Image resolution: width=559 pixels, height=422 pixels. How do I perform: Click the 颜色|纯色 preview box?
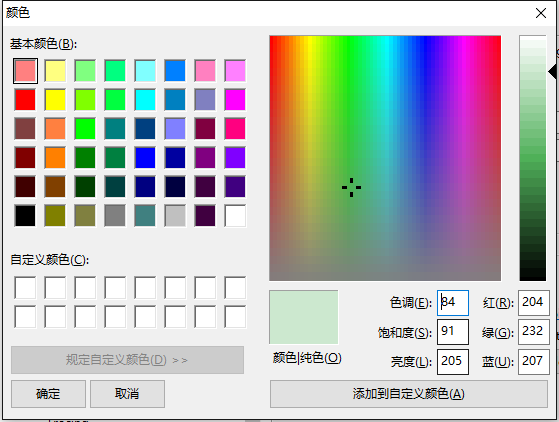304,317
